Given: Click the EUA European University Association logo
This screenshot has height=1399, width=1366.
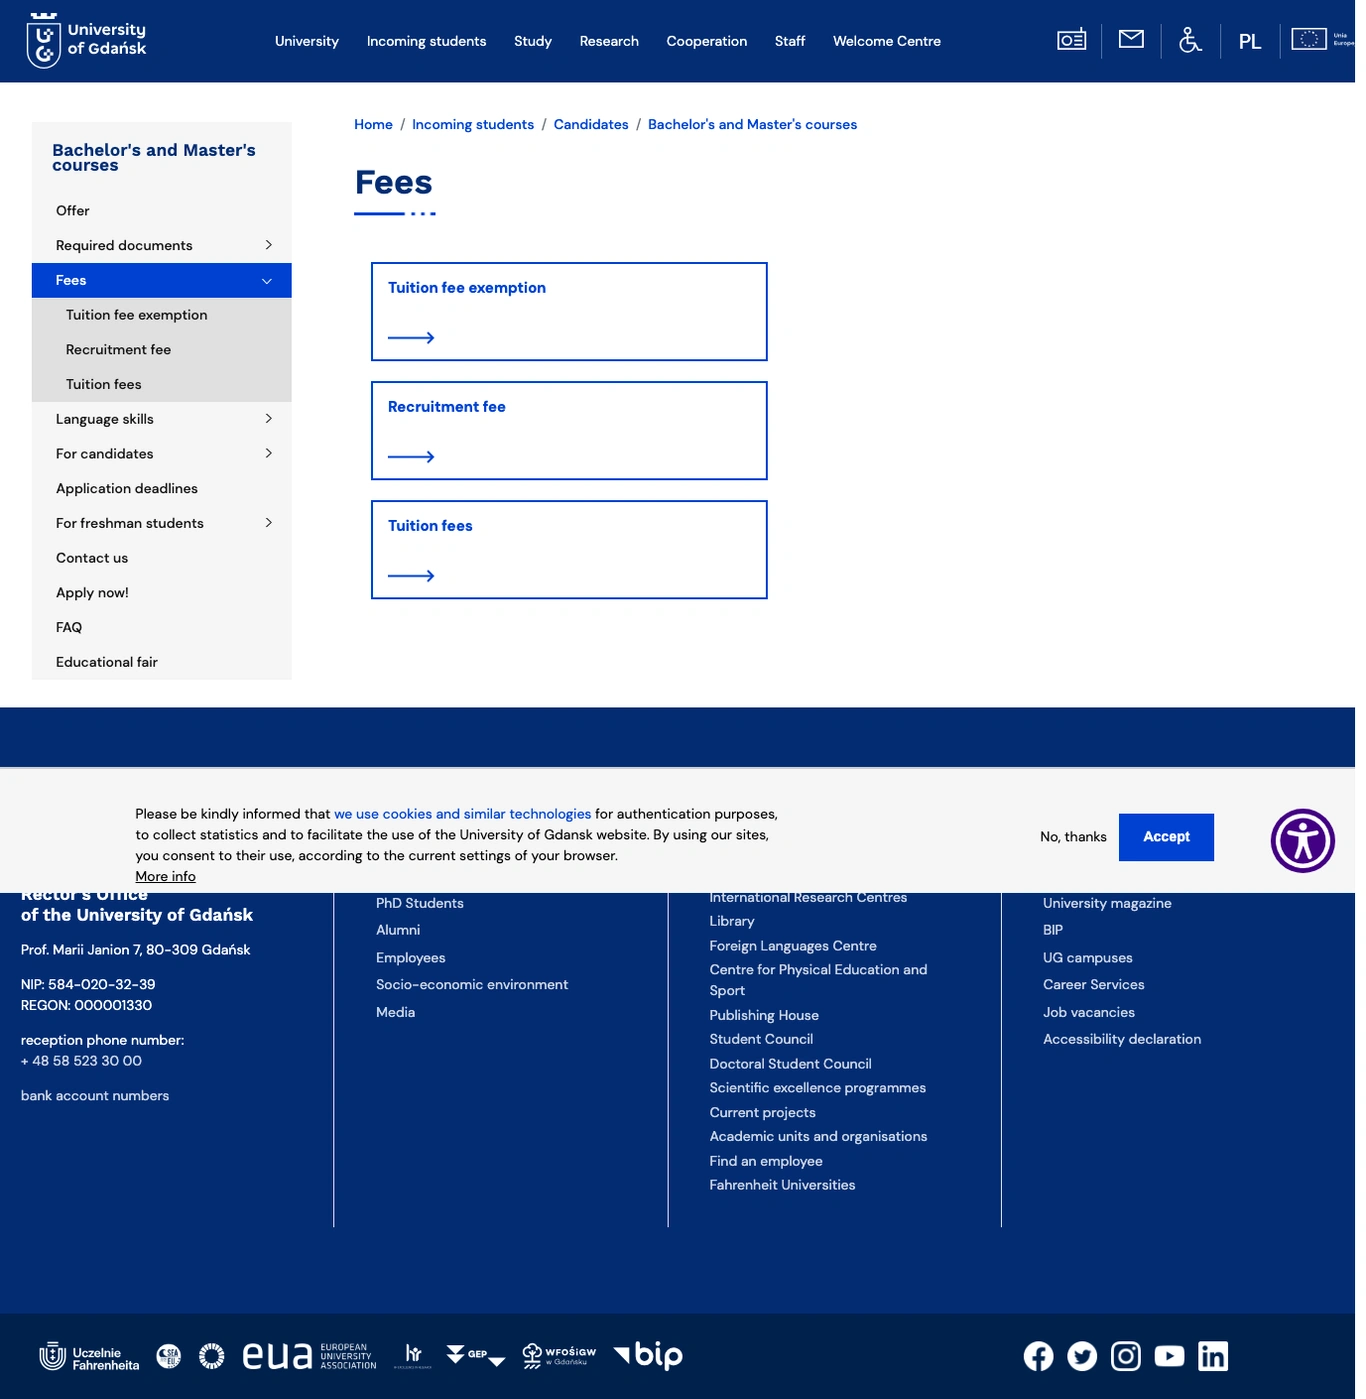Looking at the screenshot, I should coord(309,1356).
